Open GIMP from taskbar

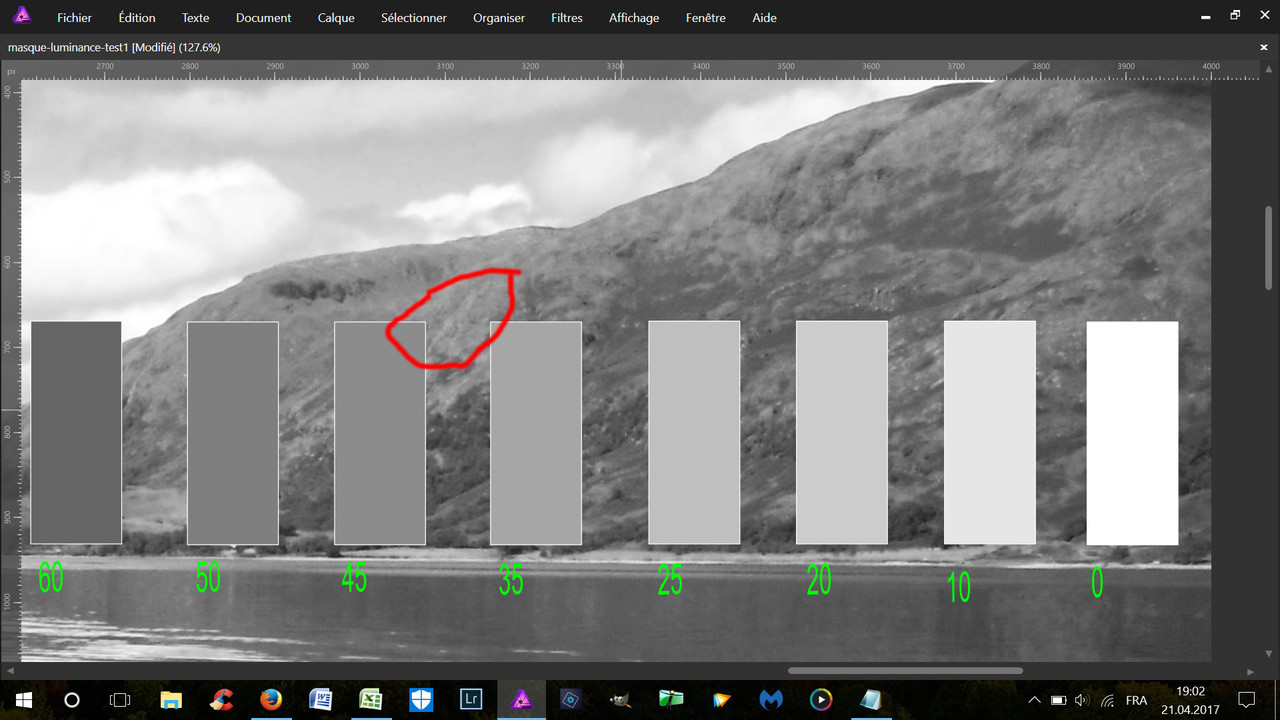point(621,700)
